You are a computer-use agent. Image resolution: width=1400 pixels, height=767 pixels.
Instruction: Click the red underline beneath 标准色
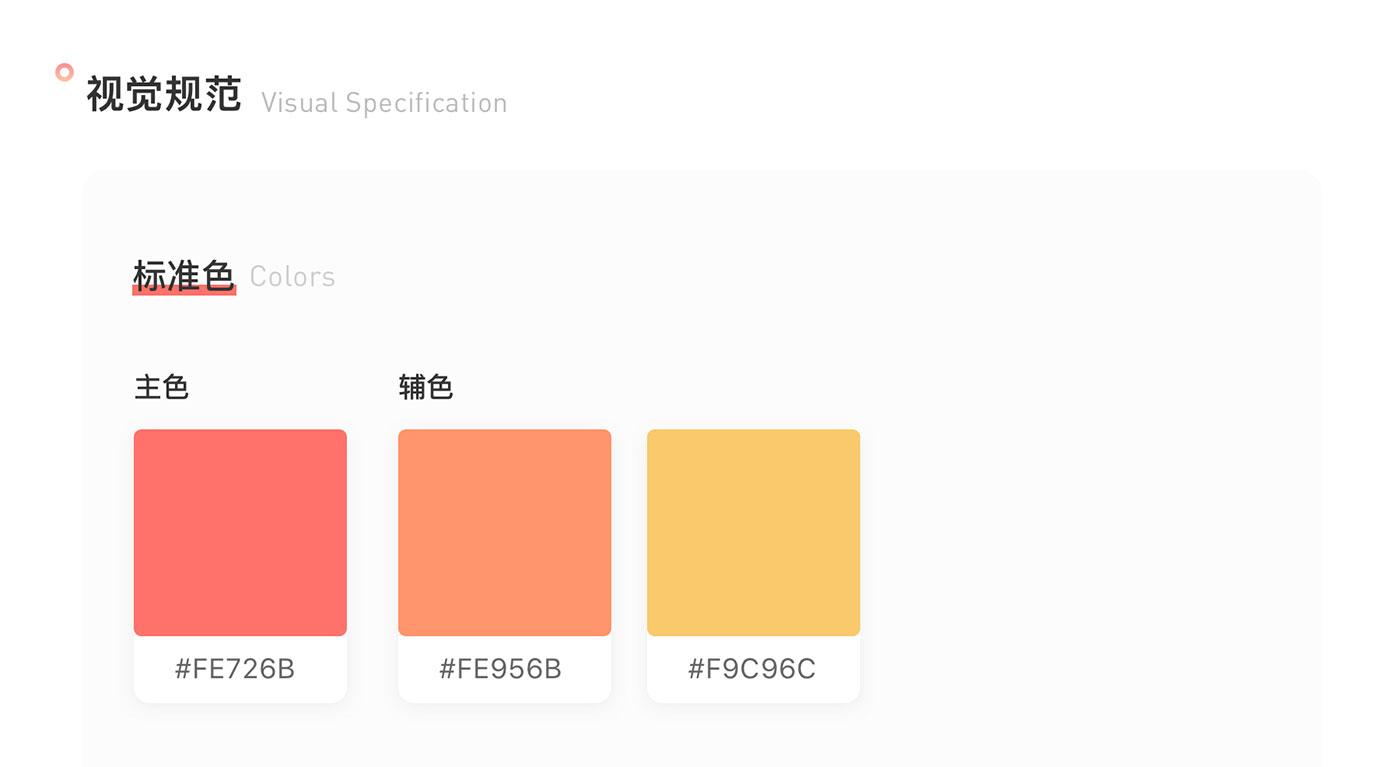(184, 292)
